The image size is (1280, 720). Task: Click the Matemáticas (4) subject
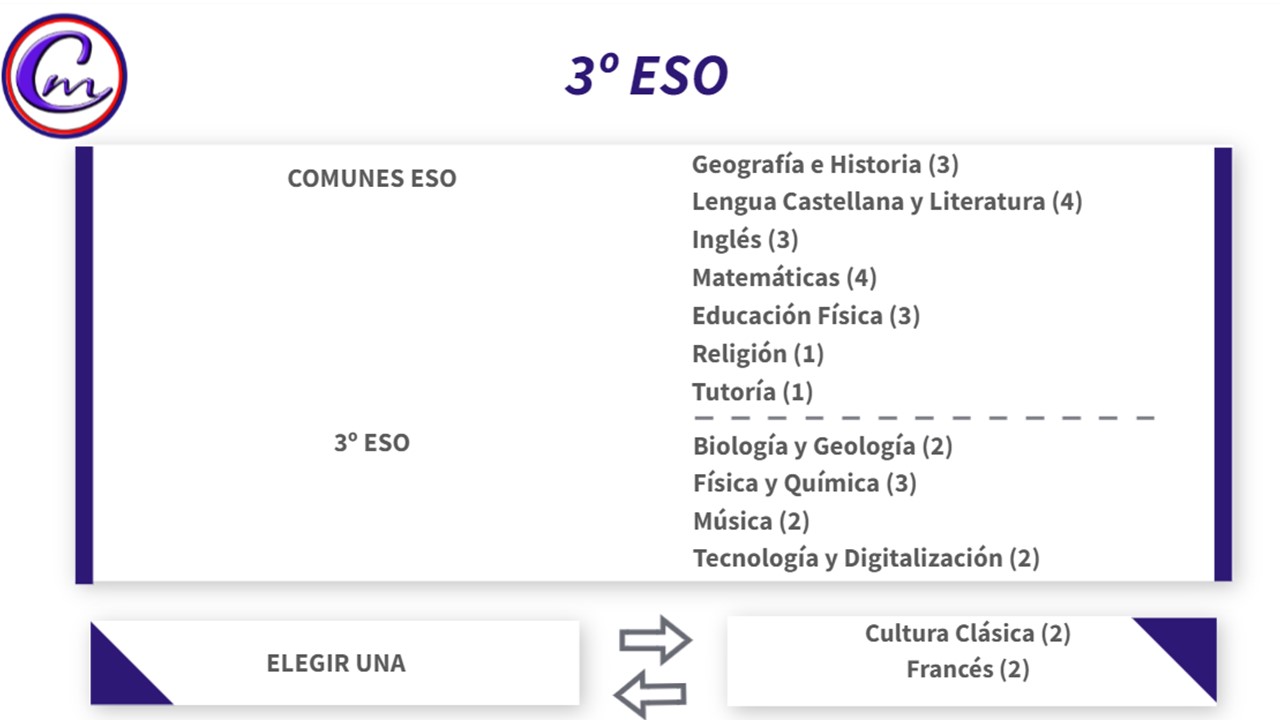click(x=783, y=277)
